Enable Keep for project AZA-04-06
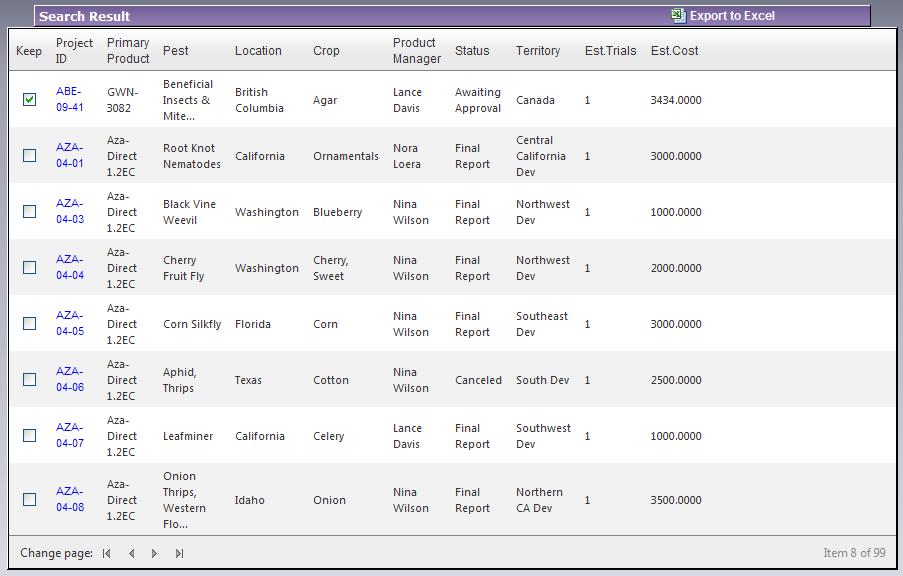This screenshot has width=903, height=576. (x=29, y=379)
